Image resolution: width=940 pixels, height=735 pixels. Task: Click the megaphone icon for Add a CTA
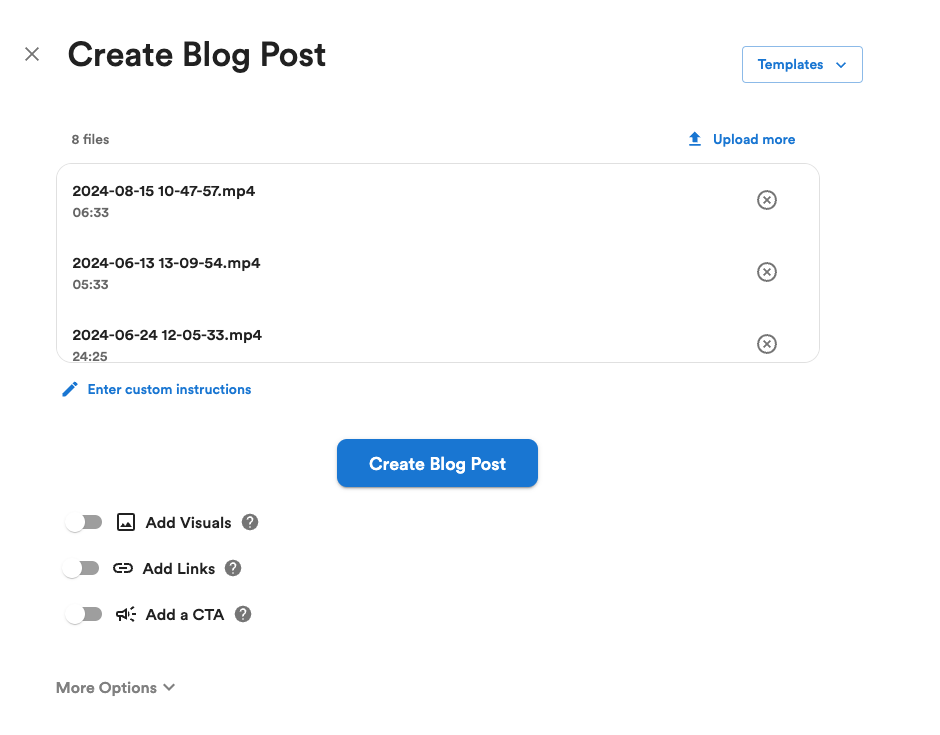pyautogui.click(x=126, y=614)
